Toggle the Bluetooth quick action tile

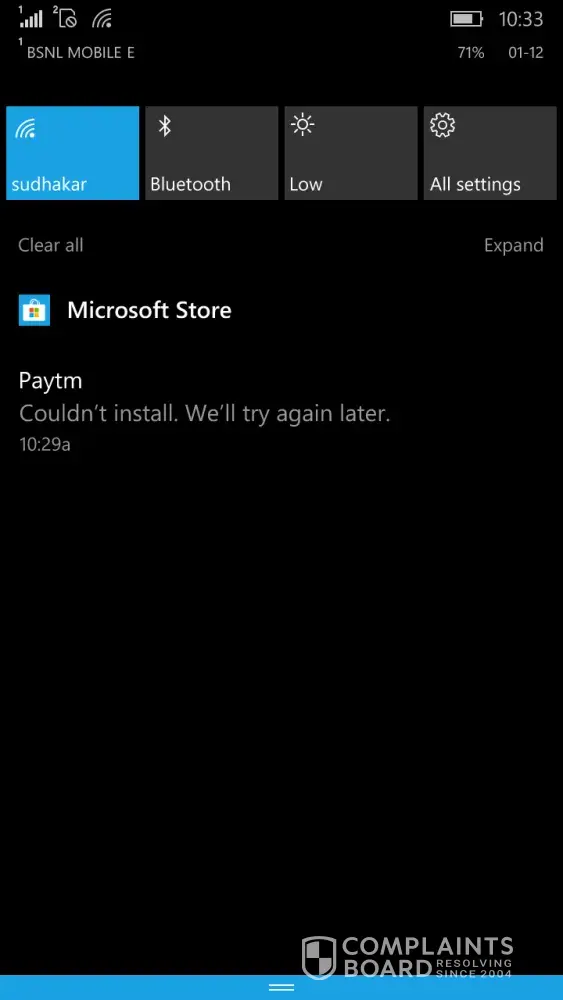coord(212,153)
